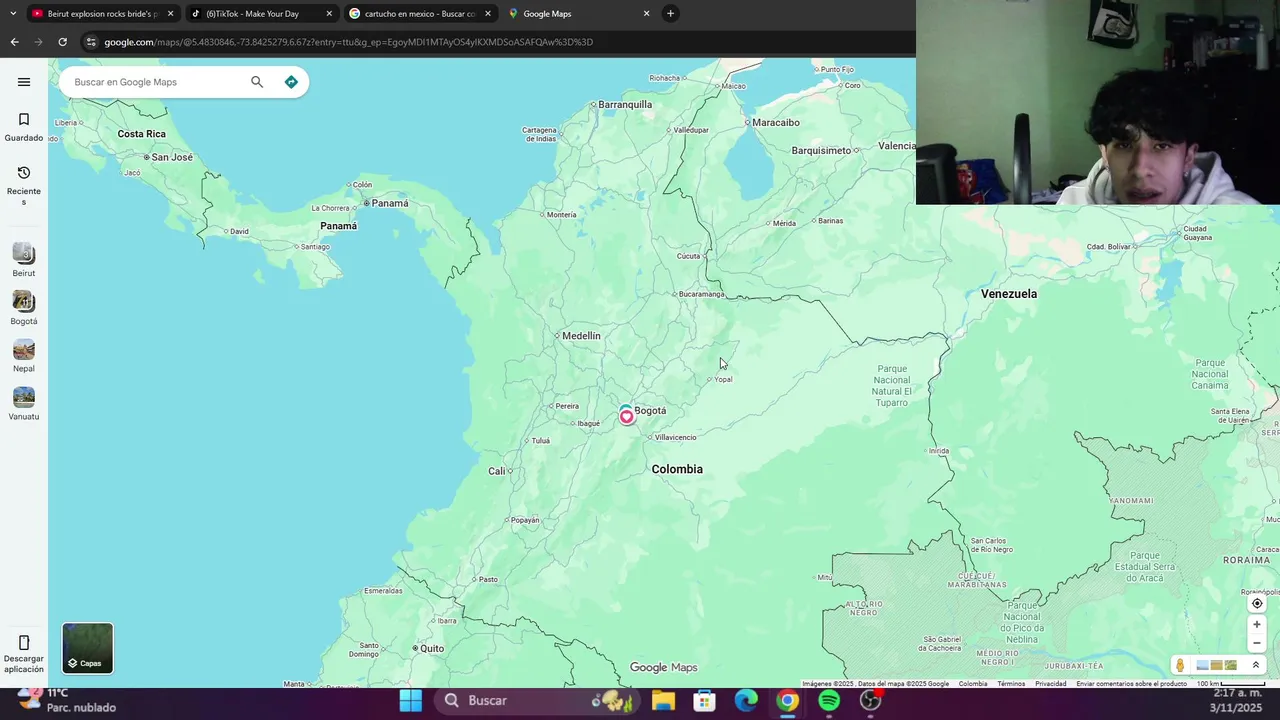Click the Cali city label
The image size is (1280, 720).
(x=497, y=471)
